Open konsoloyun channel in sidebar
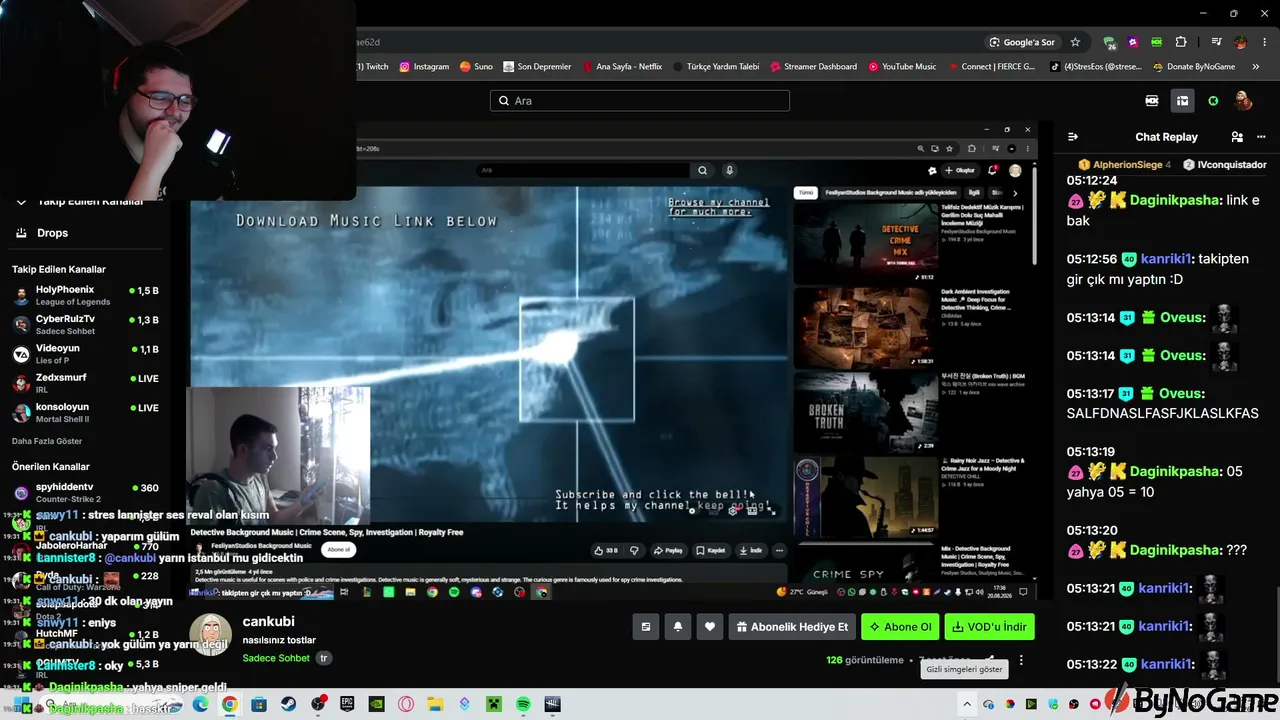Viewport: 1280px width, 720px height. [85, 412]
